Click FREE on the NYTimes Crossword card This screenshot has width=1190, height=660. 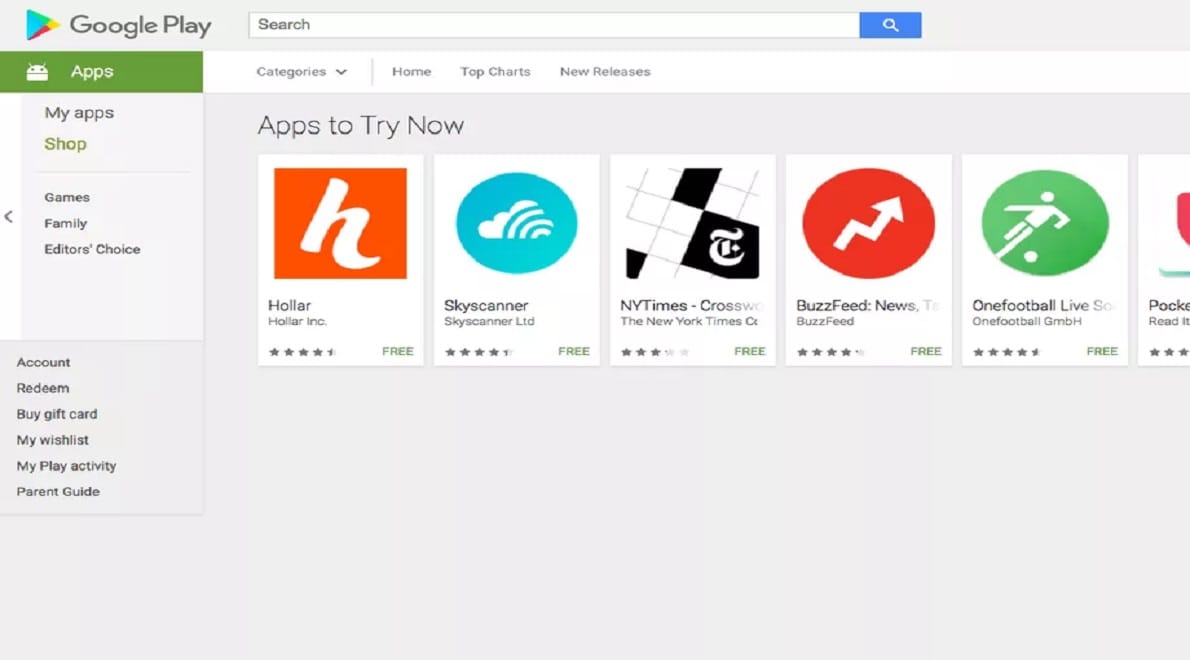point(750,351)
